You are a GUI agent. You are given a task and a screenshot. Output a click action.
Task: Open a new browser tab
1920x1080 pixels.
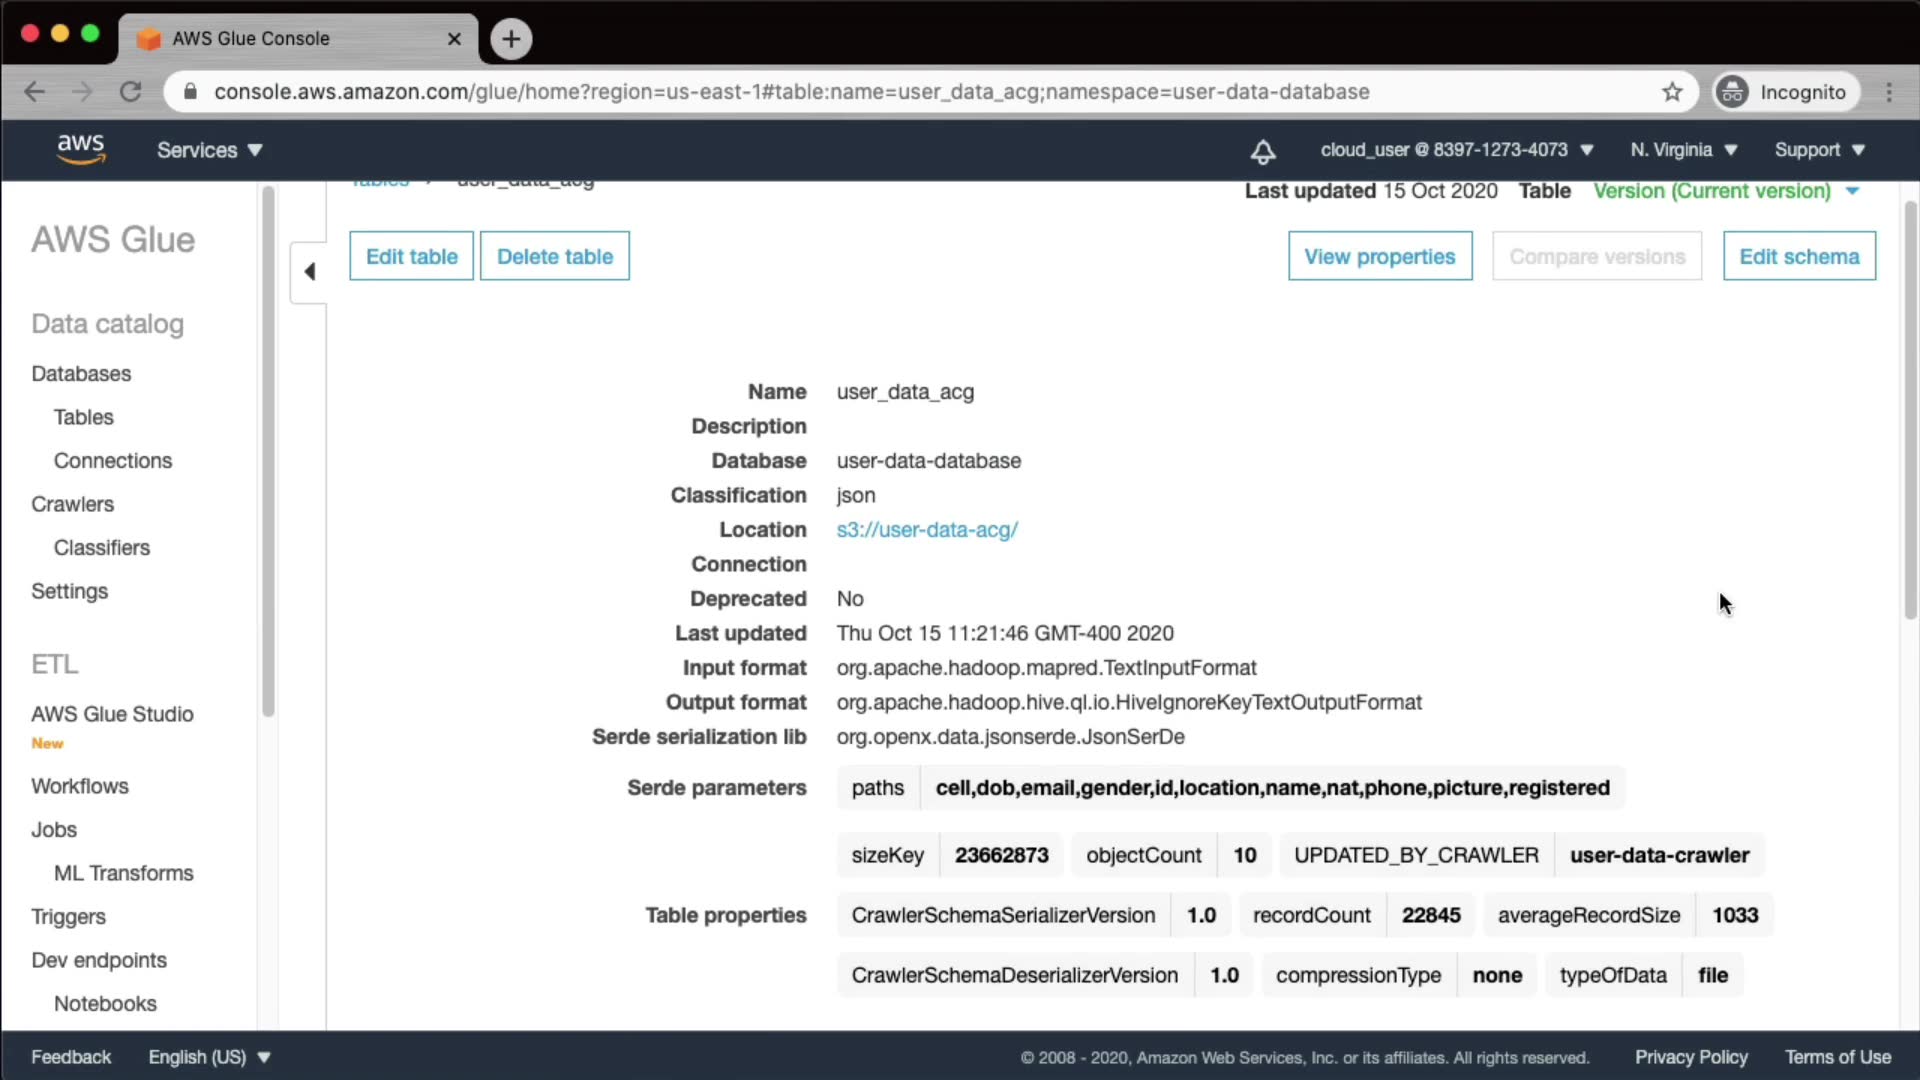pos(511,39)
